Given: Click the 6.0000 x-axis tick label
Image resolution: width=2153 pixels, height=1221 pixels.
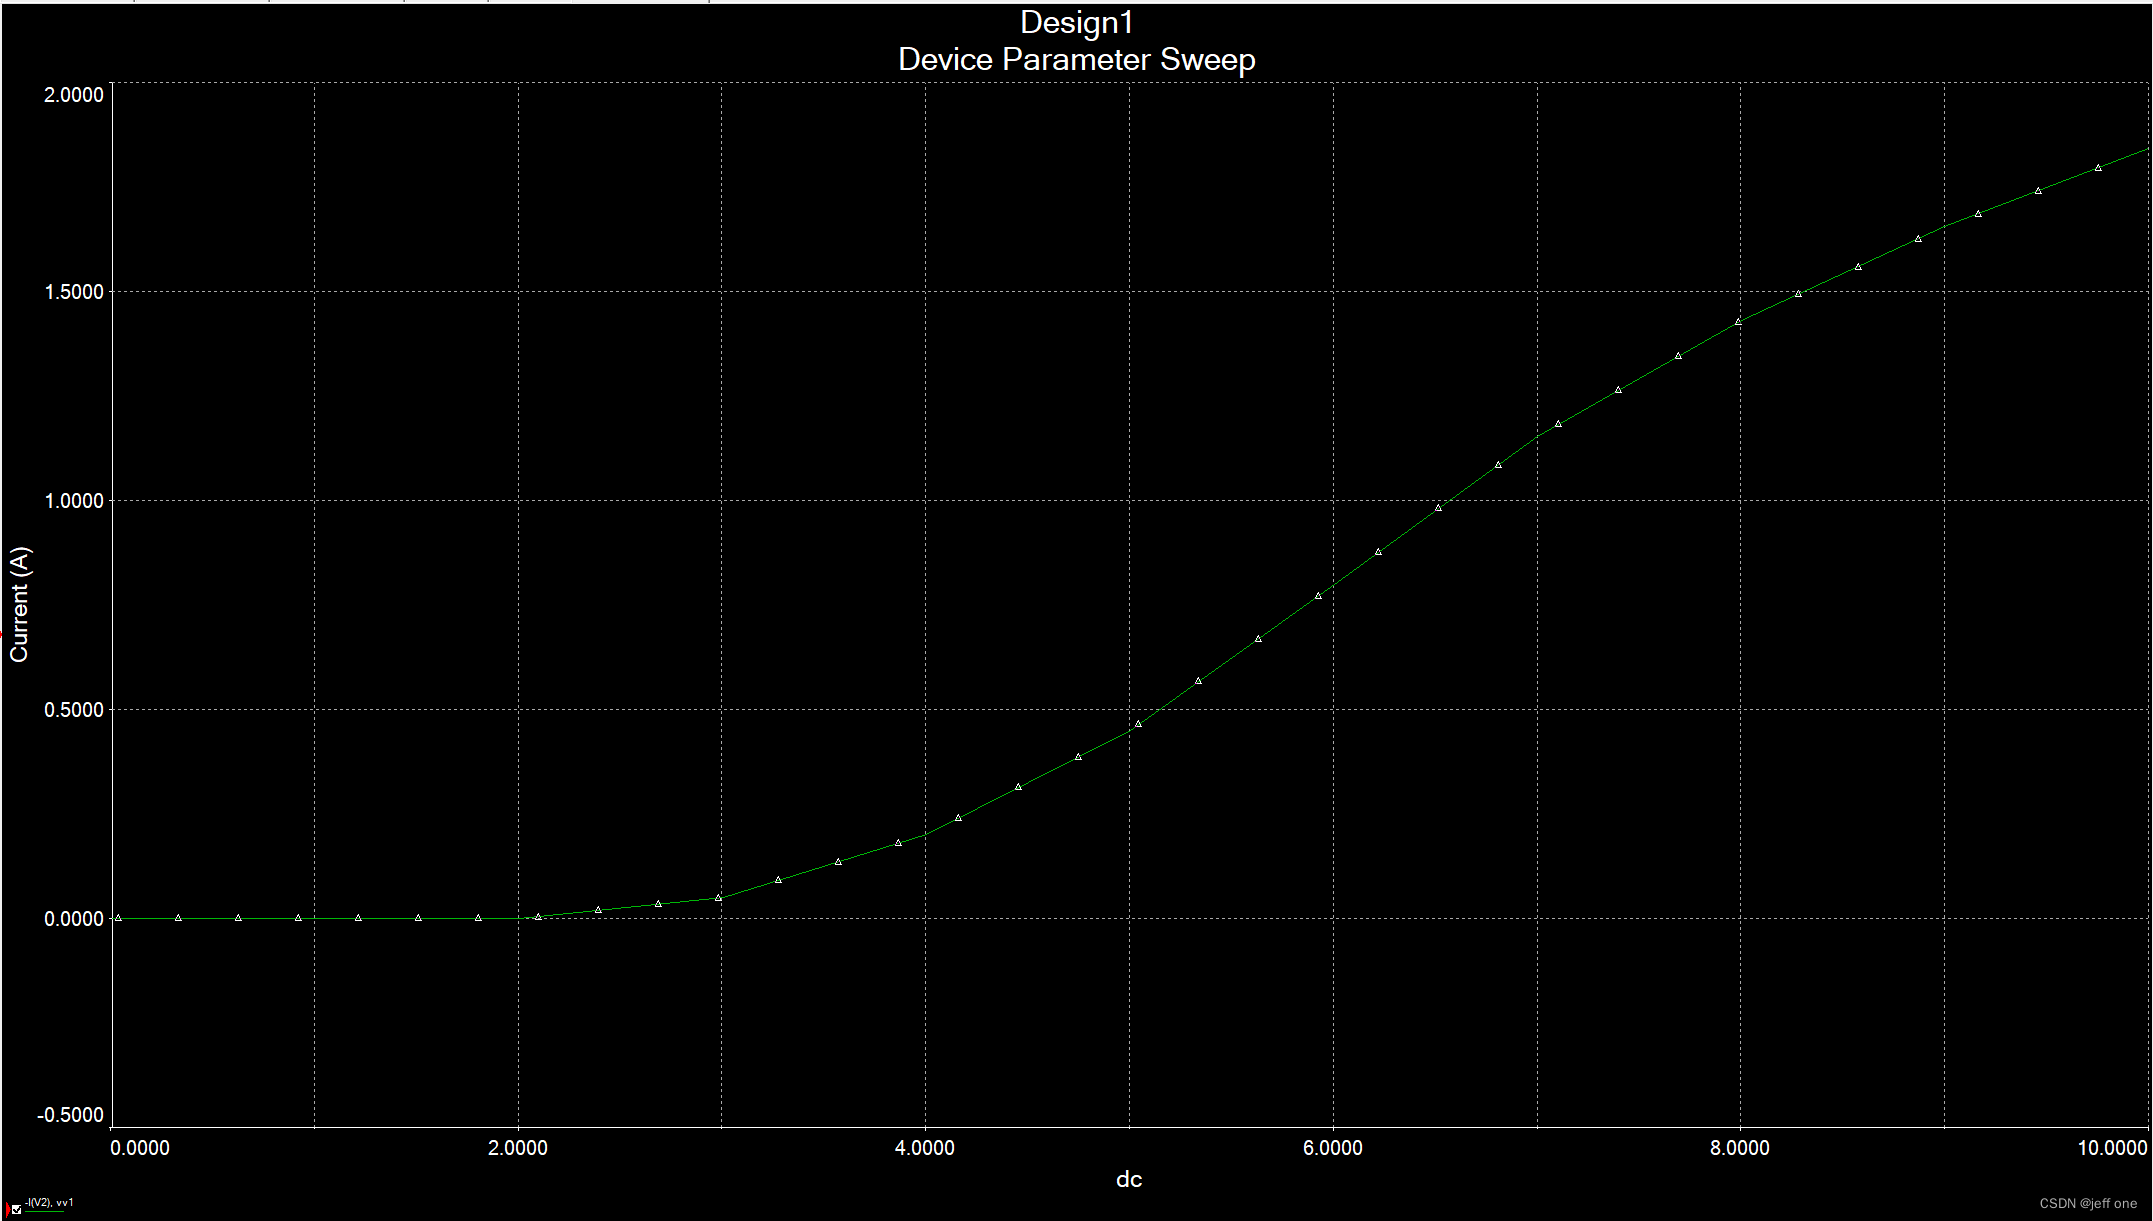Looking at the screenshot, I should [1332, 1148].
